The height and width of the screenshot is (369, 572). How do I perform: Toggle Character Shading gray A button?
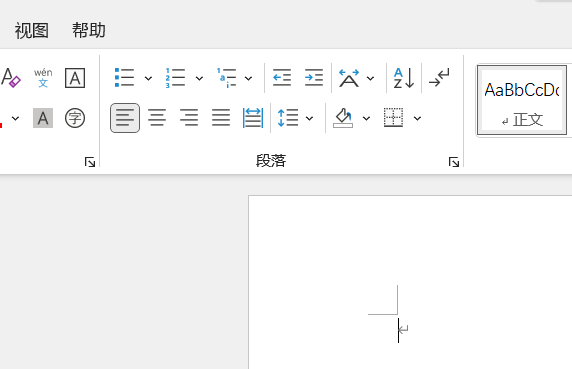coord(43,118)
